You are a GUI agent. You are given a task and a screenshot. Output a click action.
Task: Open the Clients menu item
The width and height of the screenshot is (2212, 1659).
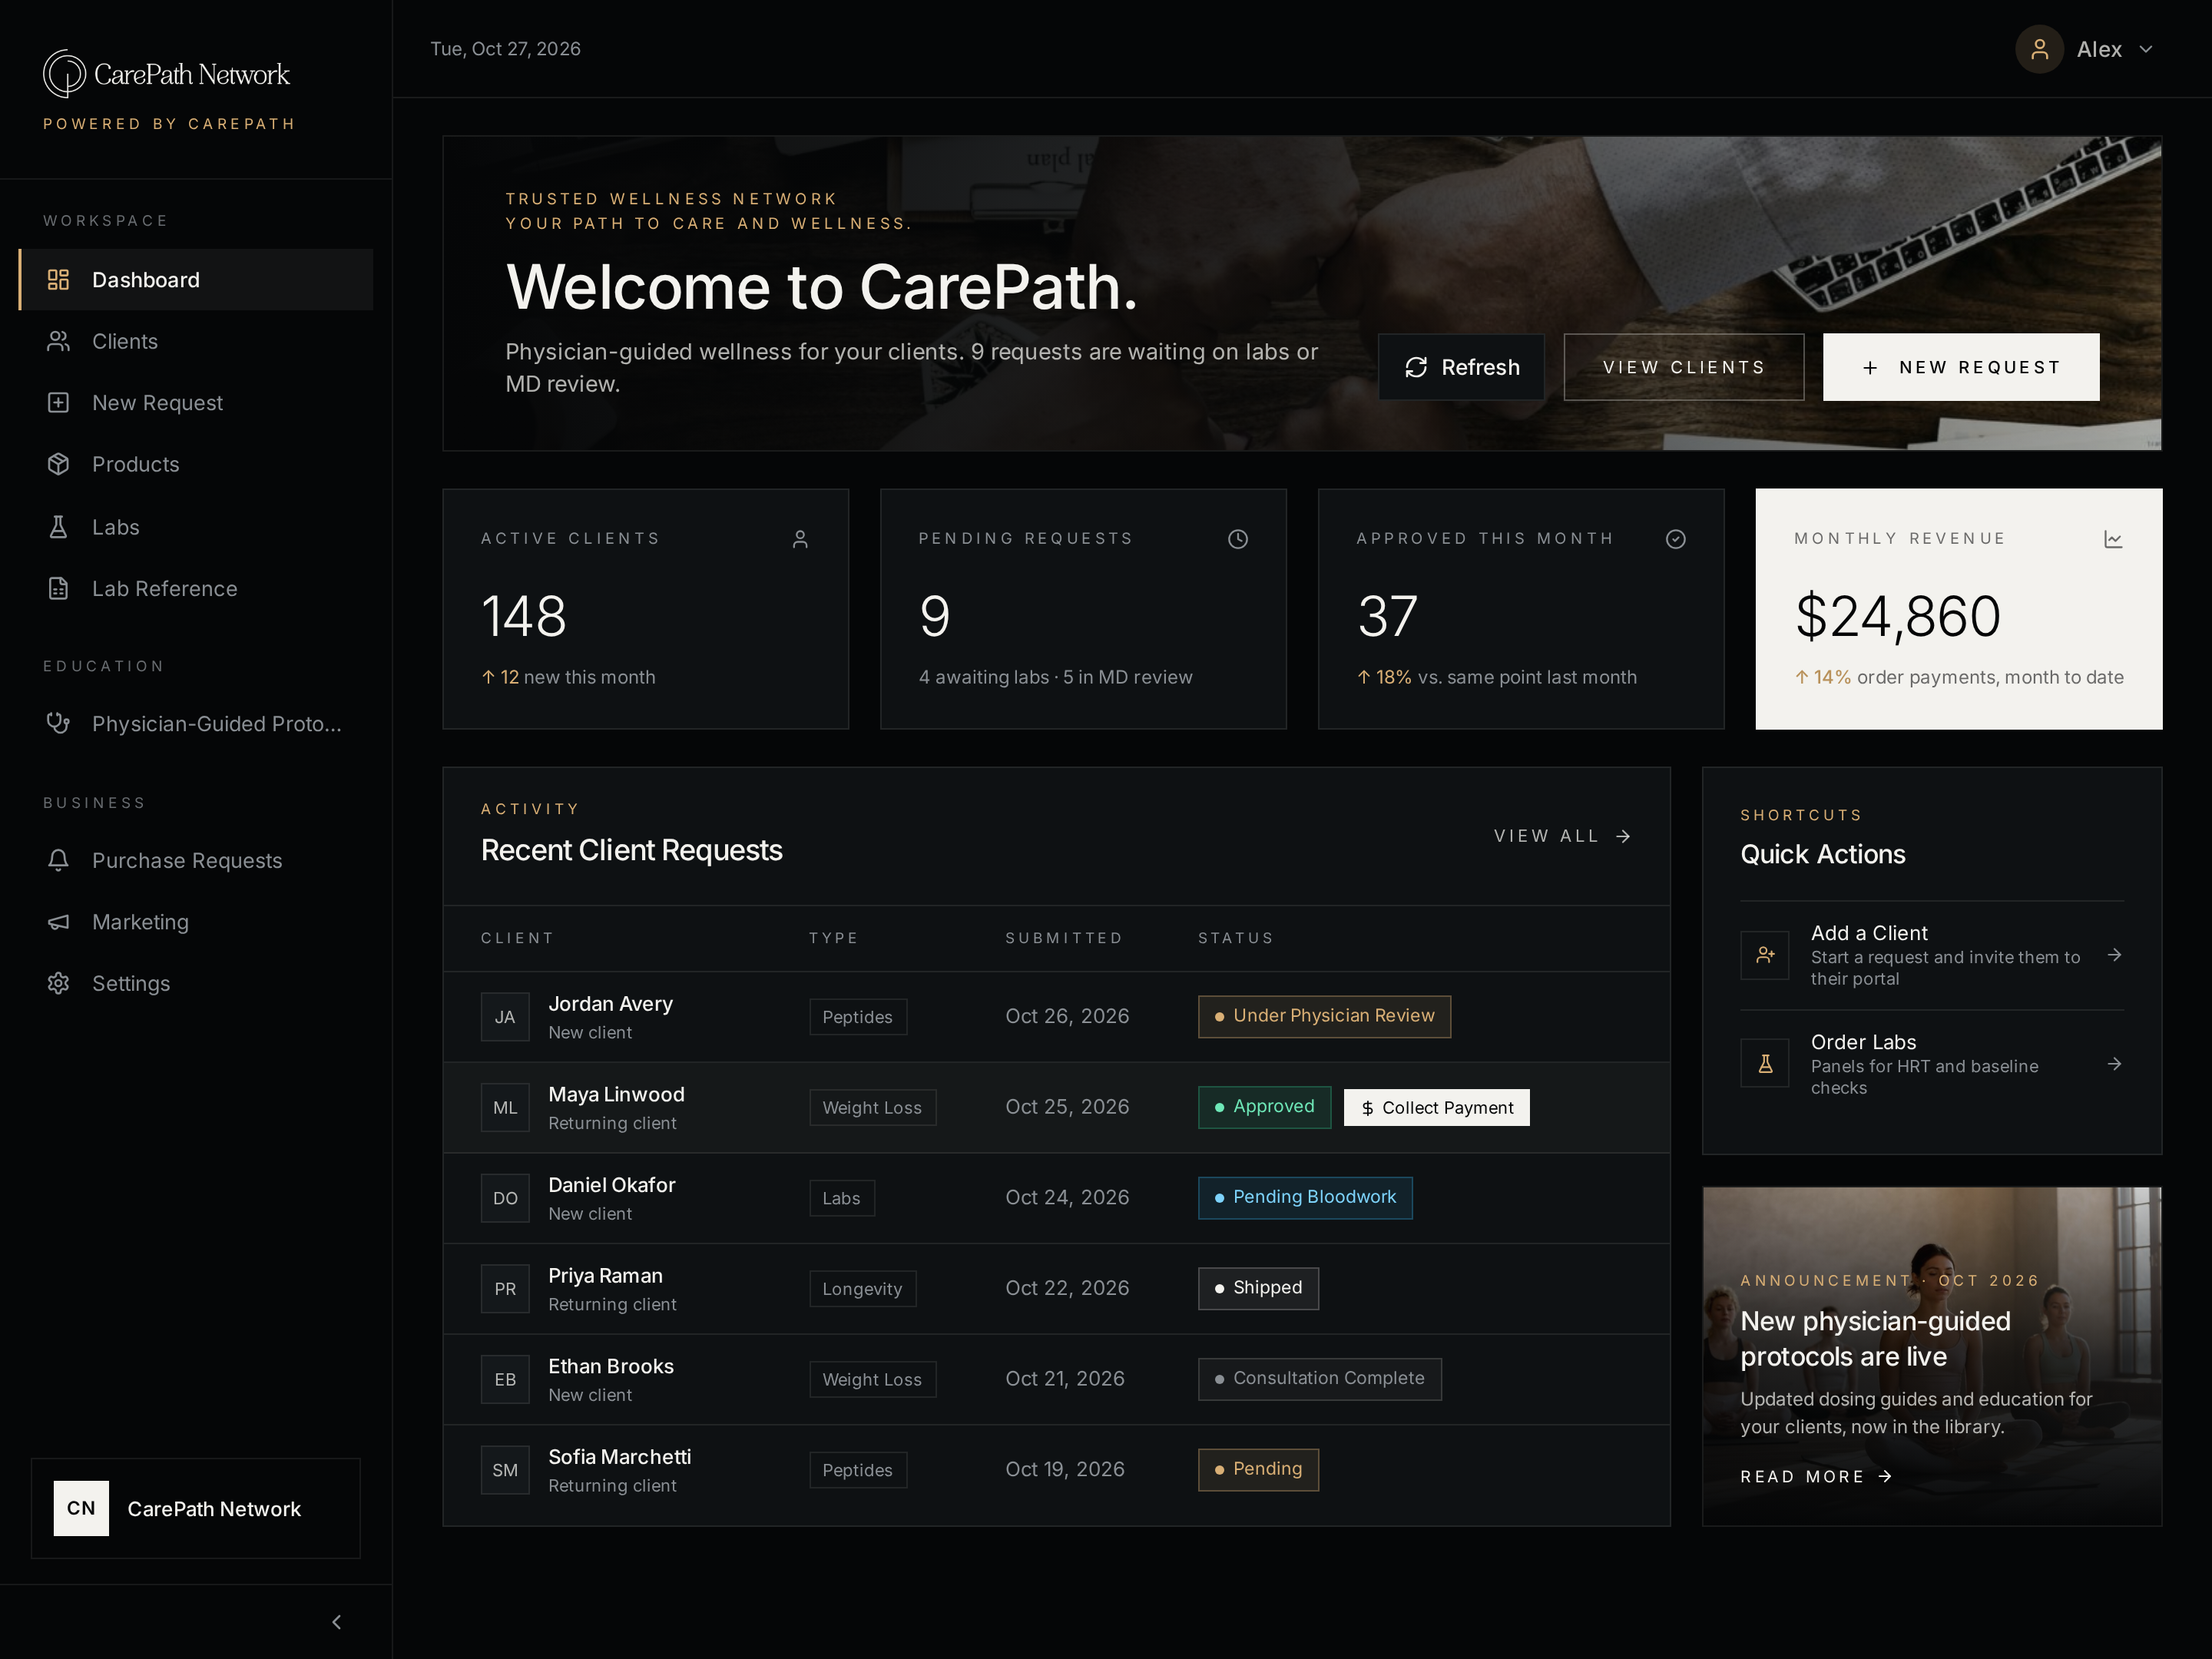pos(196,341)
